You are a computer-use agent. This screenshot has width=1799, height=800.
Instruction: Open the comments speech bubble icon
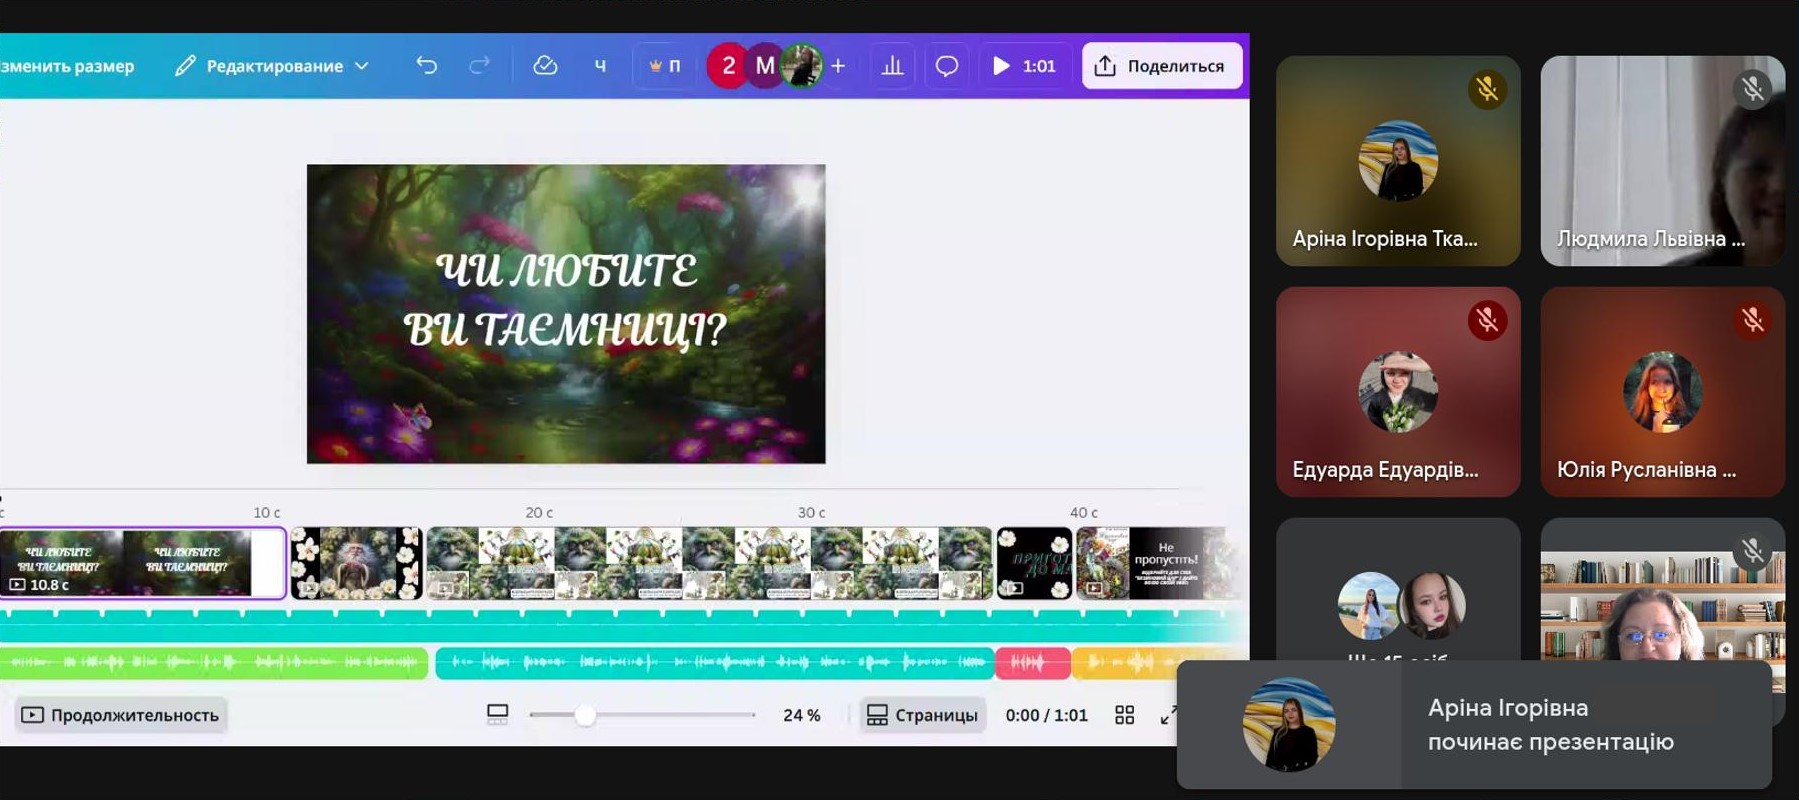pos(946,66)
